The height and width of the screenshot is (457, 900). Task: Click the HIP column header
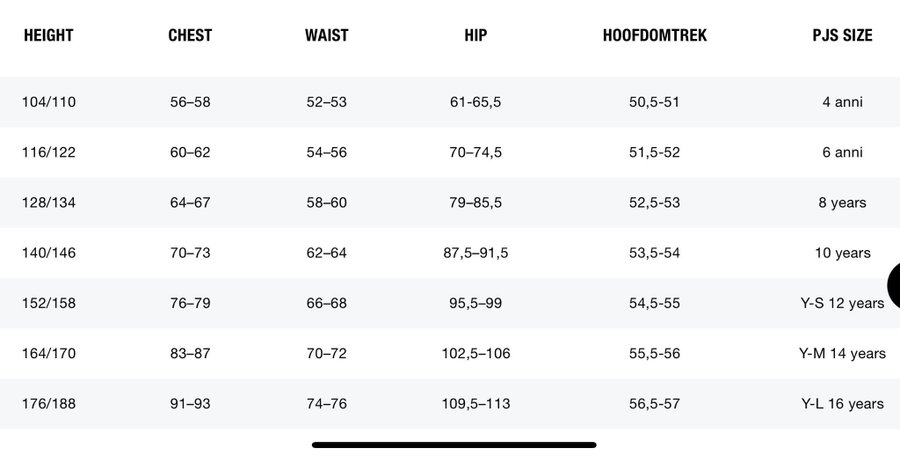tap(476, 36)
